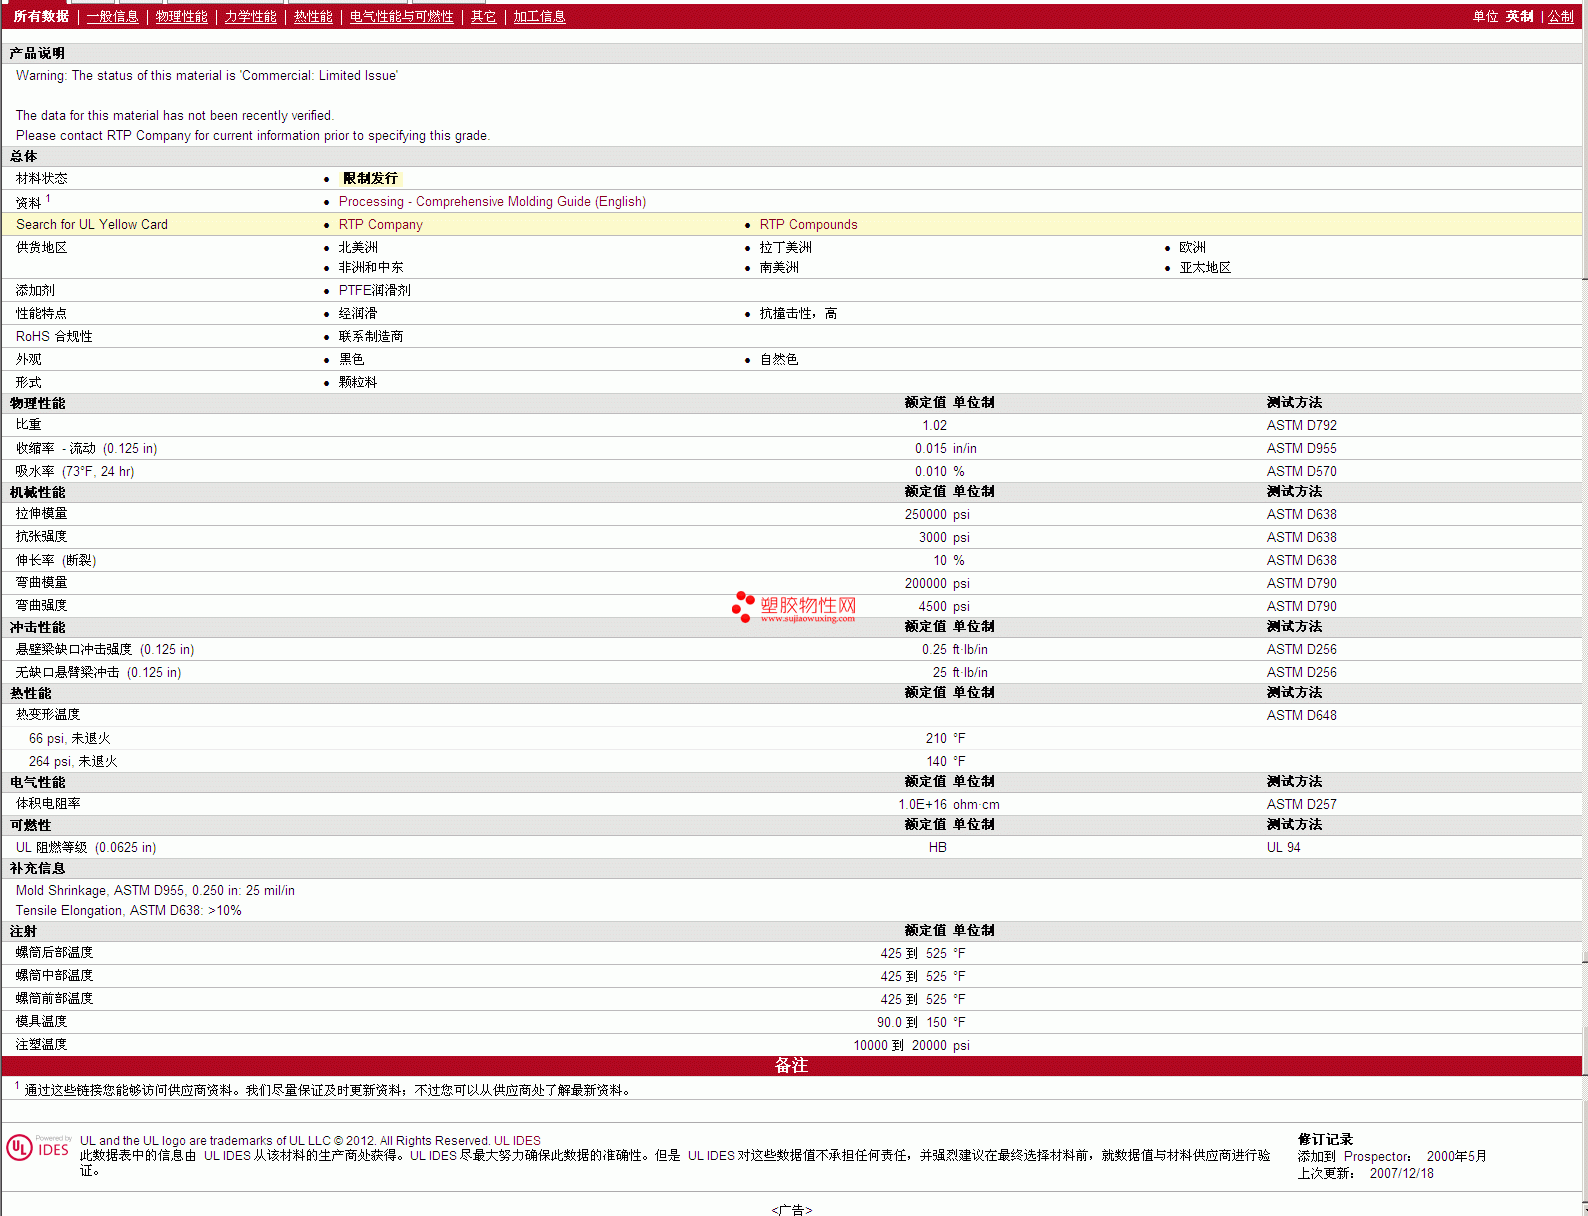Click the 广告 label at page bottom
The image size is (1588, 1216).
tap(792, 1210)
